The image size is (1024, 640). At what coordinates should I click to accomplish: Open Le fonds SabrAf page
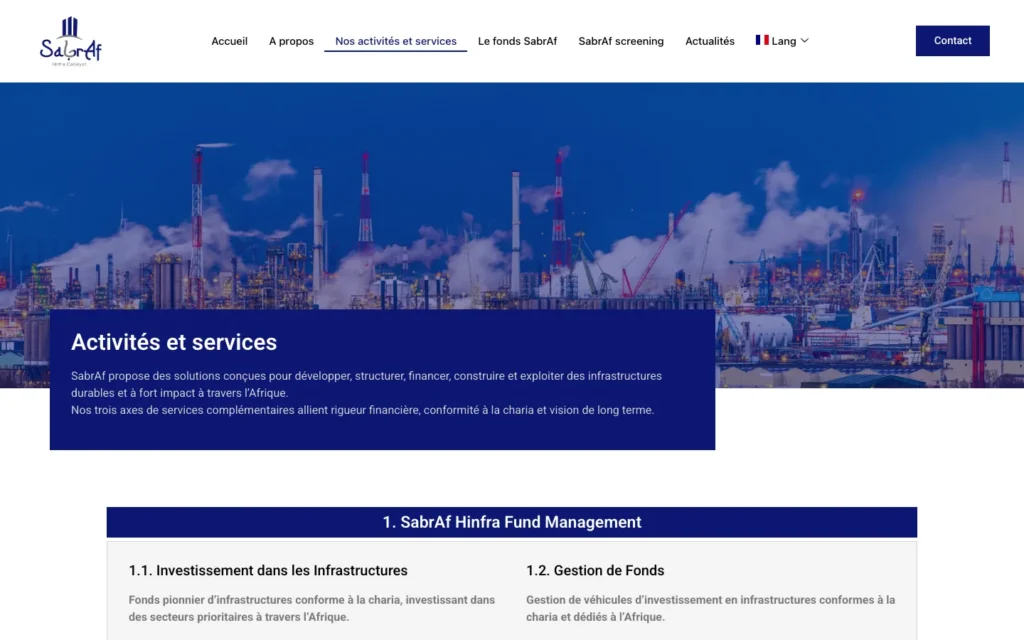point(517,41)
